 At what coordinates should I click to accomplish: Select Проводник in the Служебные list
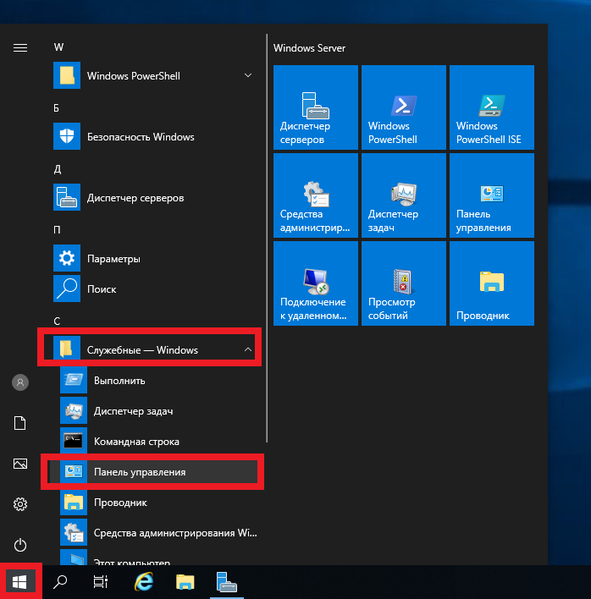tap(156, 502)
